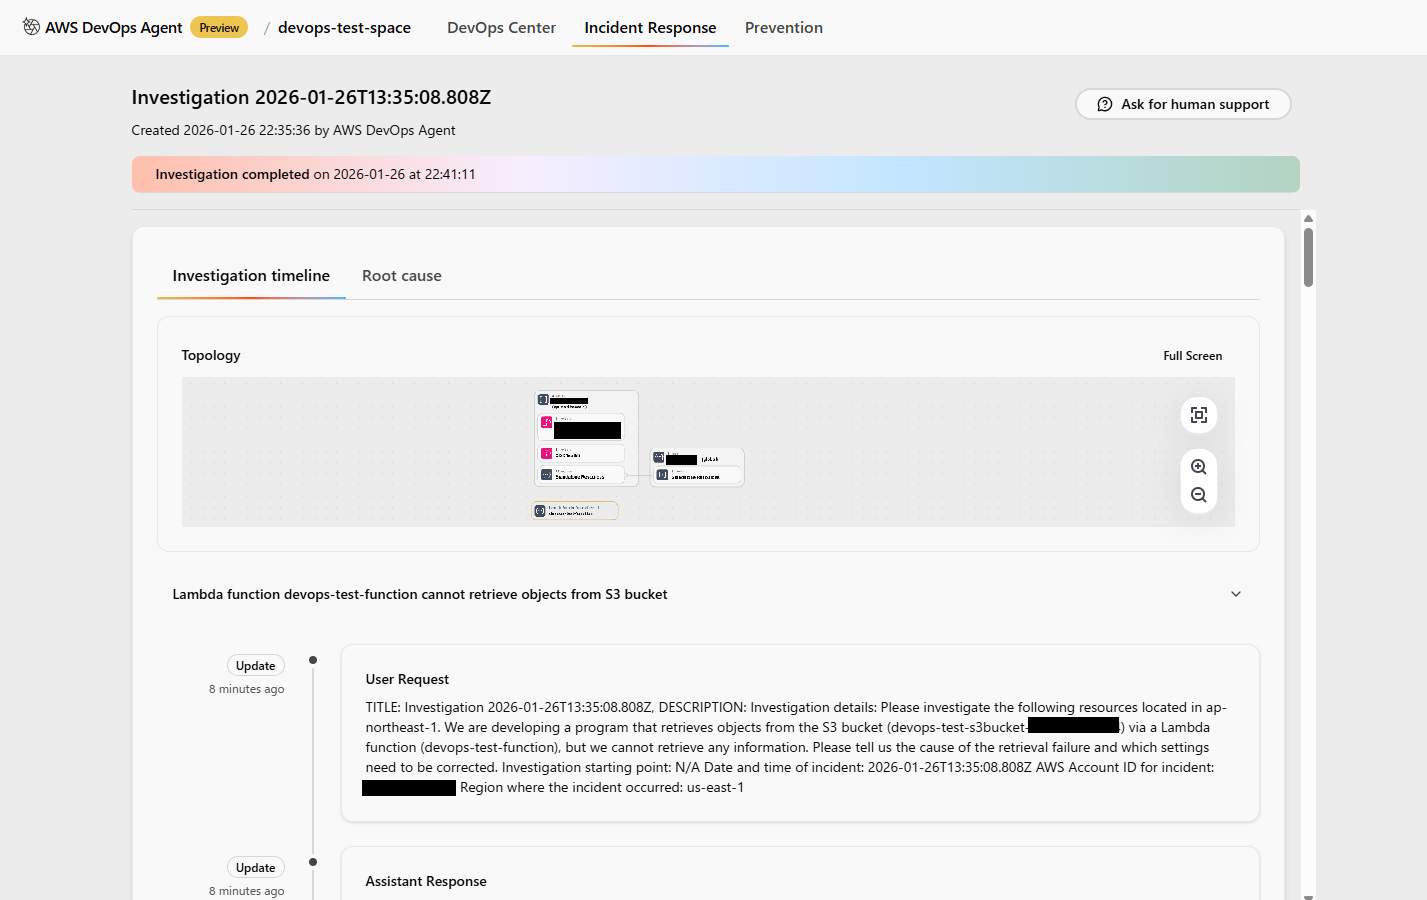Image resolution: width=1427 pixels, height=900 pixels.
Task: Click the timeline dot next to User Request
Action: pos(313,660)
